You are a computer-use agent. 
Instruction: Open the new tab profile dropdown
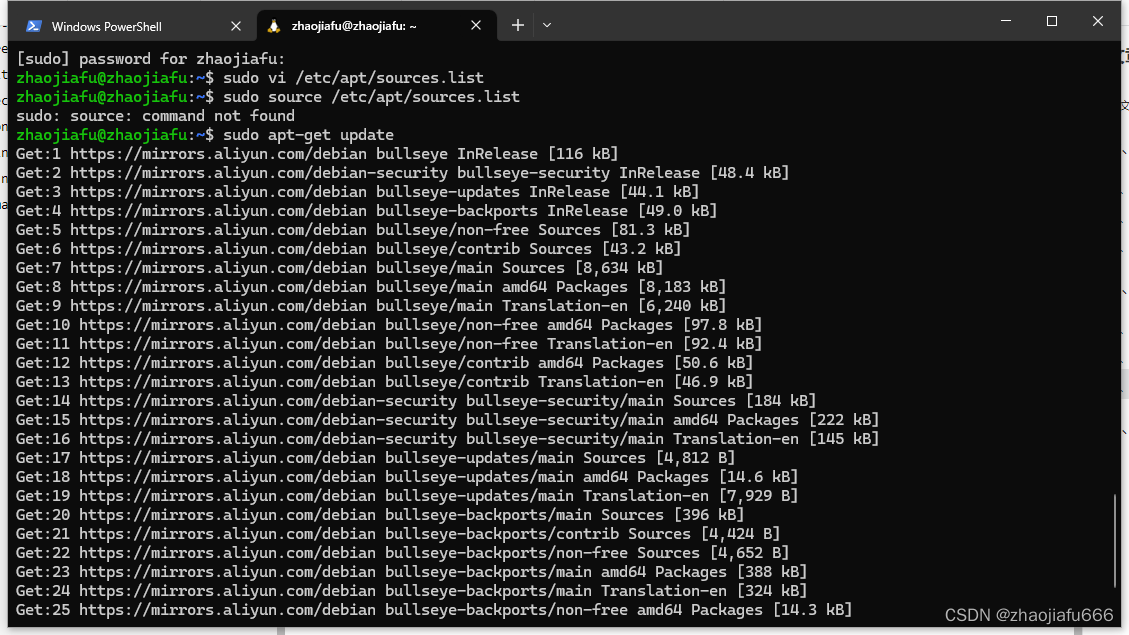[547, 25]
